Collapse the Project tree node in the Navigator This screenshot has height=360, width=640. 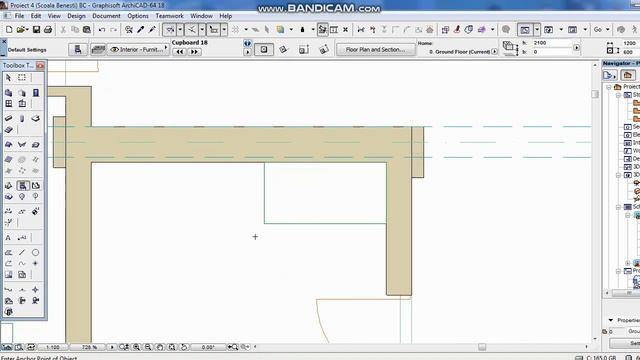click(609, 87)
